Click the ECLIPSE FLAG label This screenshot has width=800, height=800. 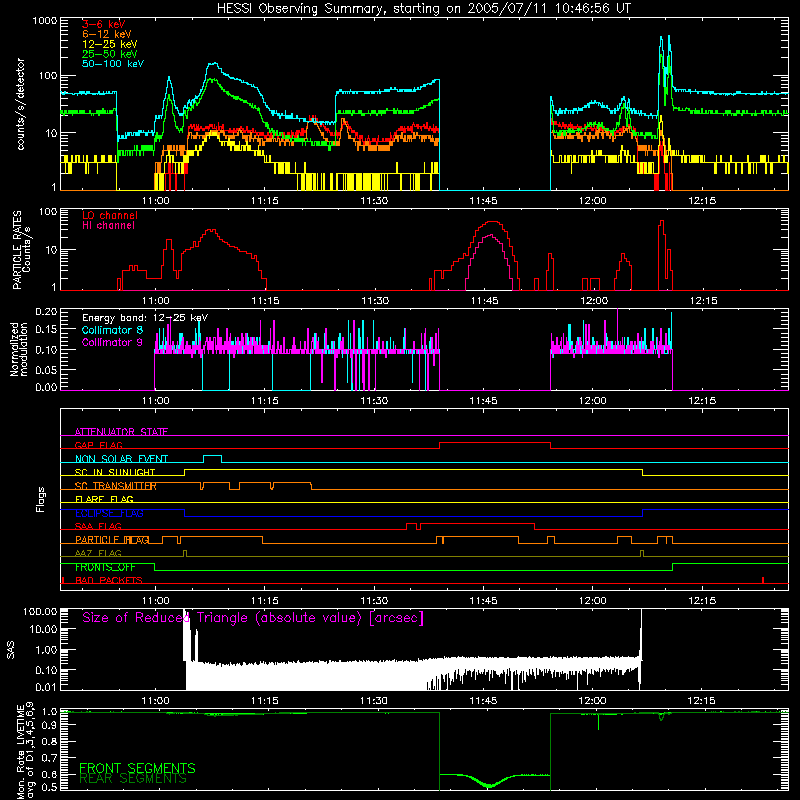coord(109,513)
